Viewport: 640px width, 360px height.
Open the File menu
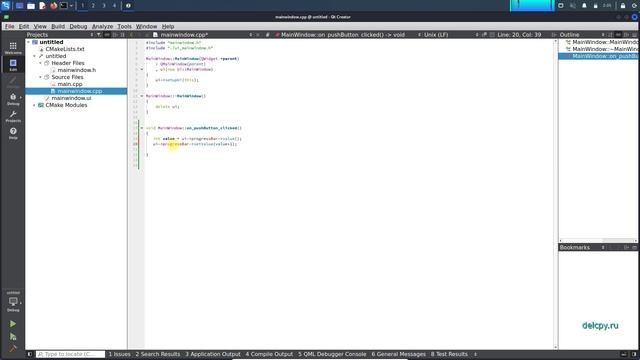(9, 27)
